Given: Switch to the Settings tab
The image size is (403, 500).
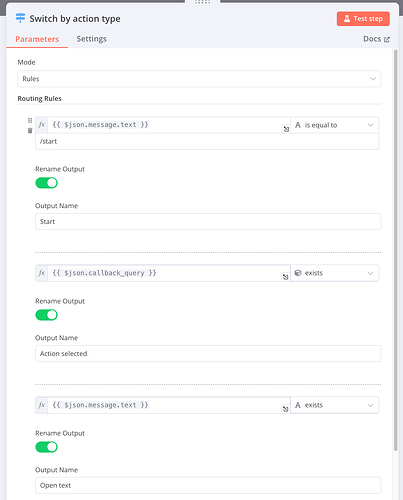Looking at the screenshot, I should (92, 39).
